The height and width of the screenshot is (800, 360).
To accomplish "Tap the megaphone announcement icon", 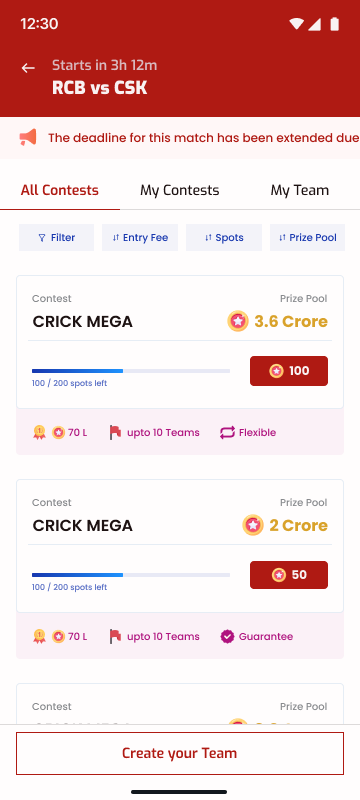I will (x=28, y=137).
